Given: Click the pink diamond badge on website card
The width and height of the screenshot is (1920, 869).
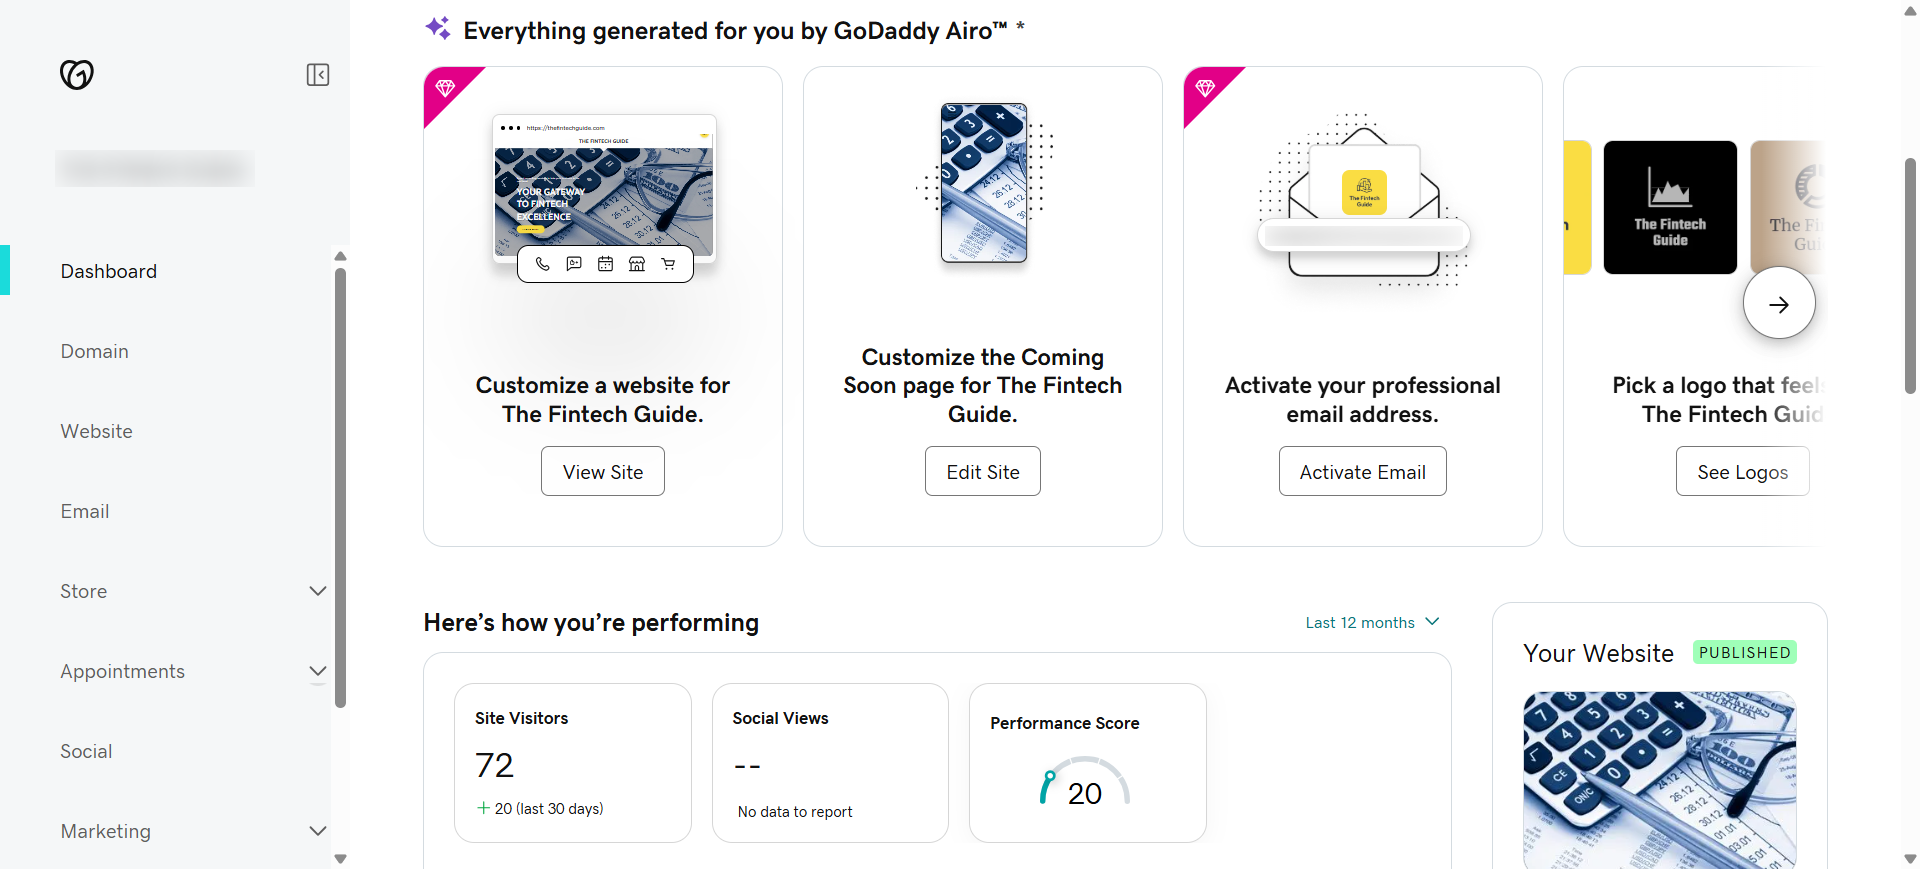Looking at the screenshot, I should coord(445,88).
